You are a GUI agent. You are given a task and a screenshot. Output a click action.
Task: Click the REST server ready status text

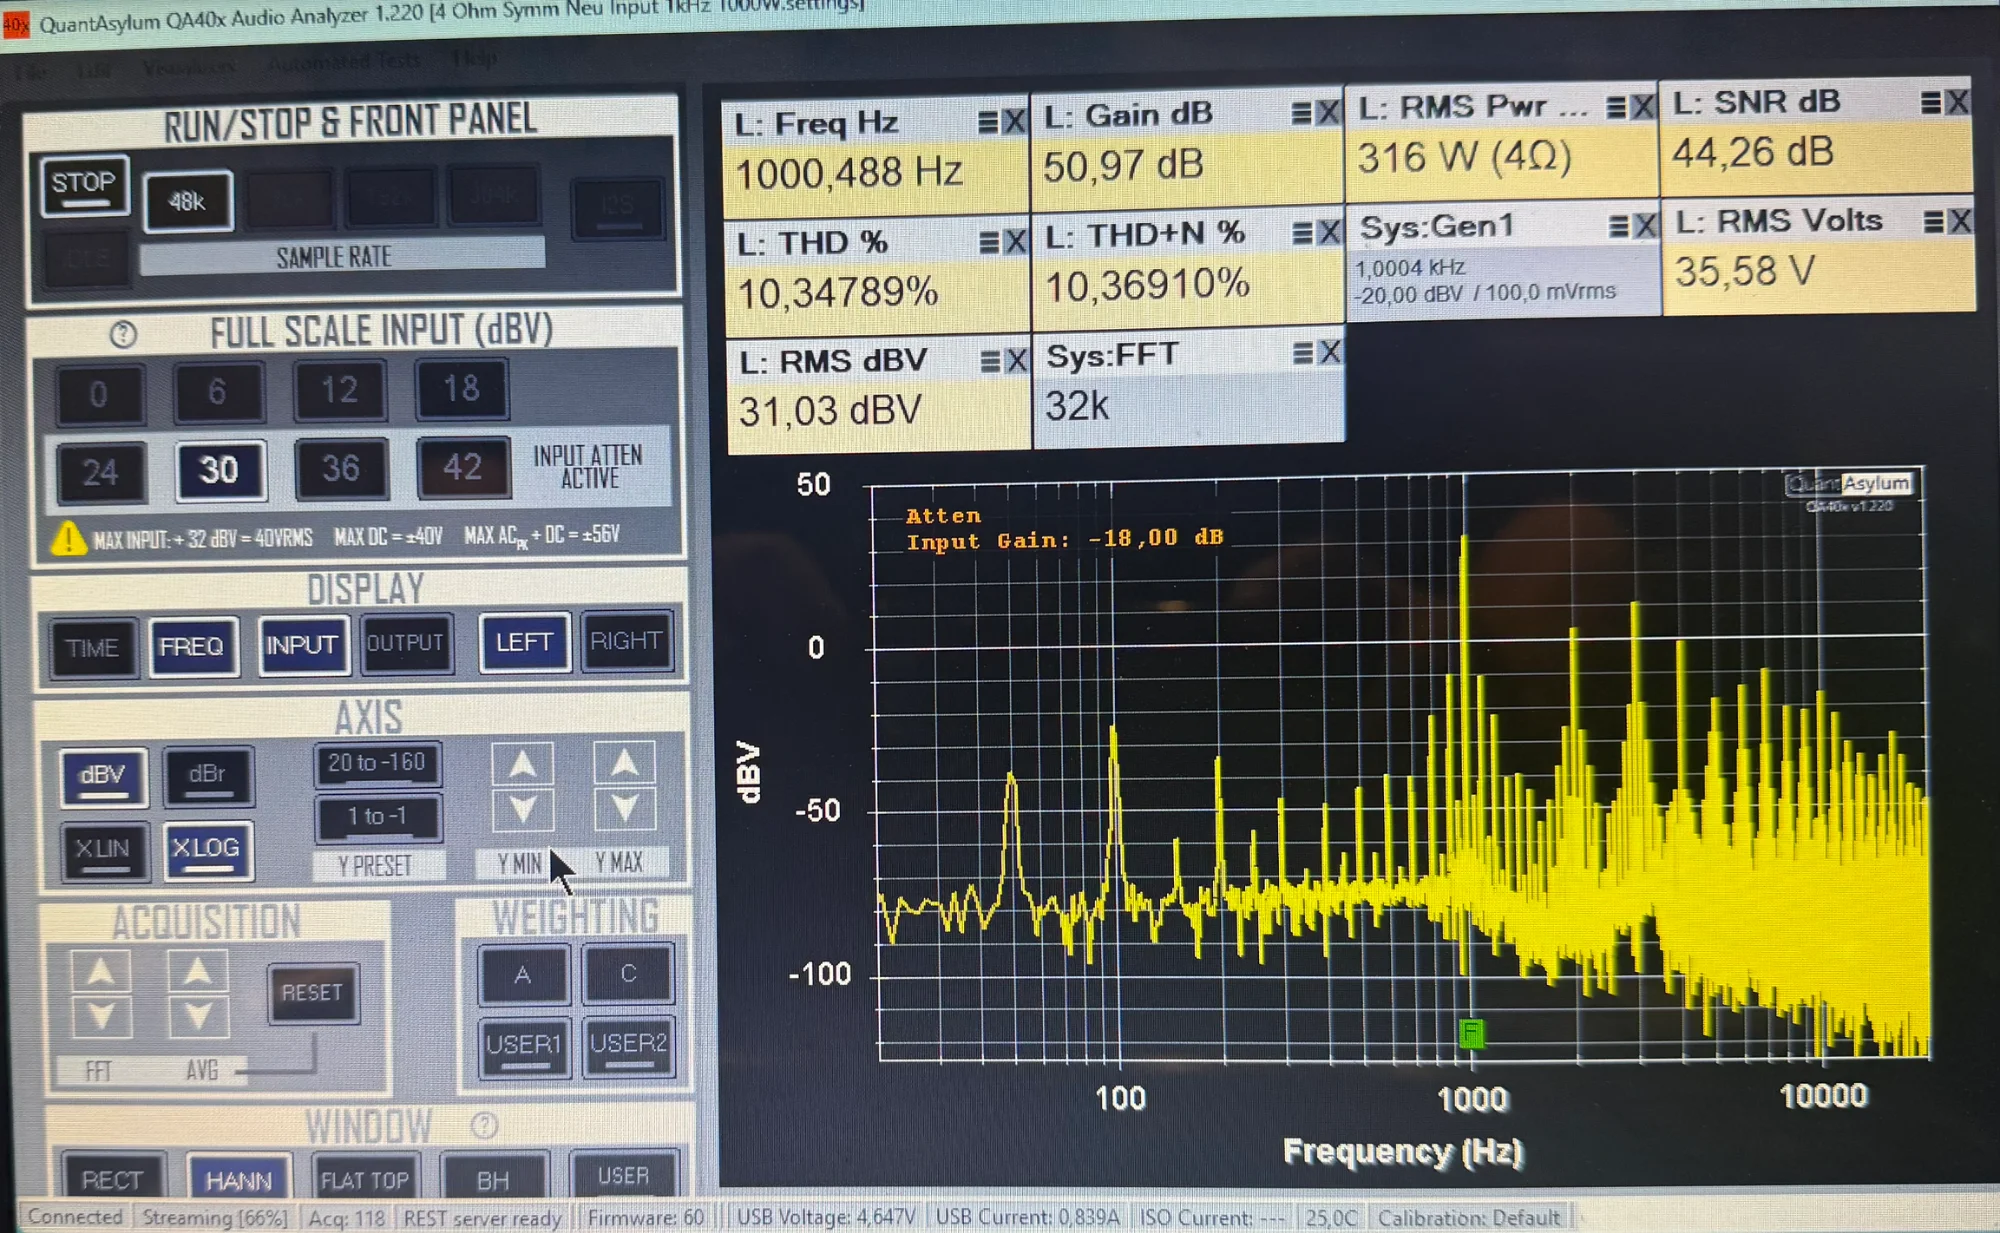tap(482, 1219)
